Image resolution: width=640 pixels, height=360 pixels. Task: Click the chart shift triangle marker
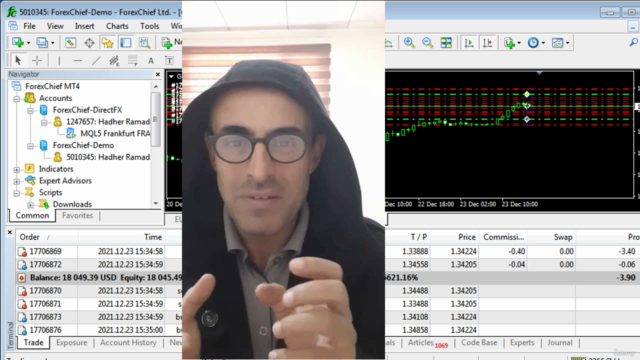pos(539,73)
